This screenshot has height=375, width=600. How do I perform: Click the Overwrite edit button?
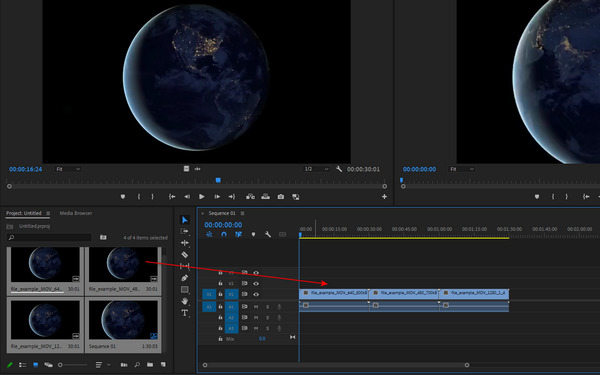266,197
